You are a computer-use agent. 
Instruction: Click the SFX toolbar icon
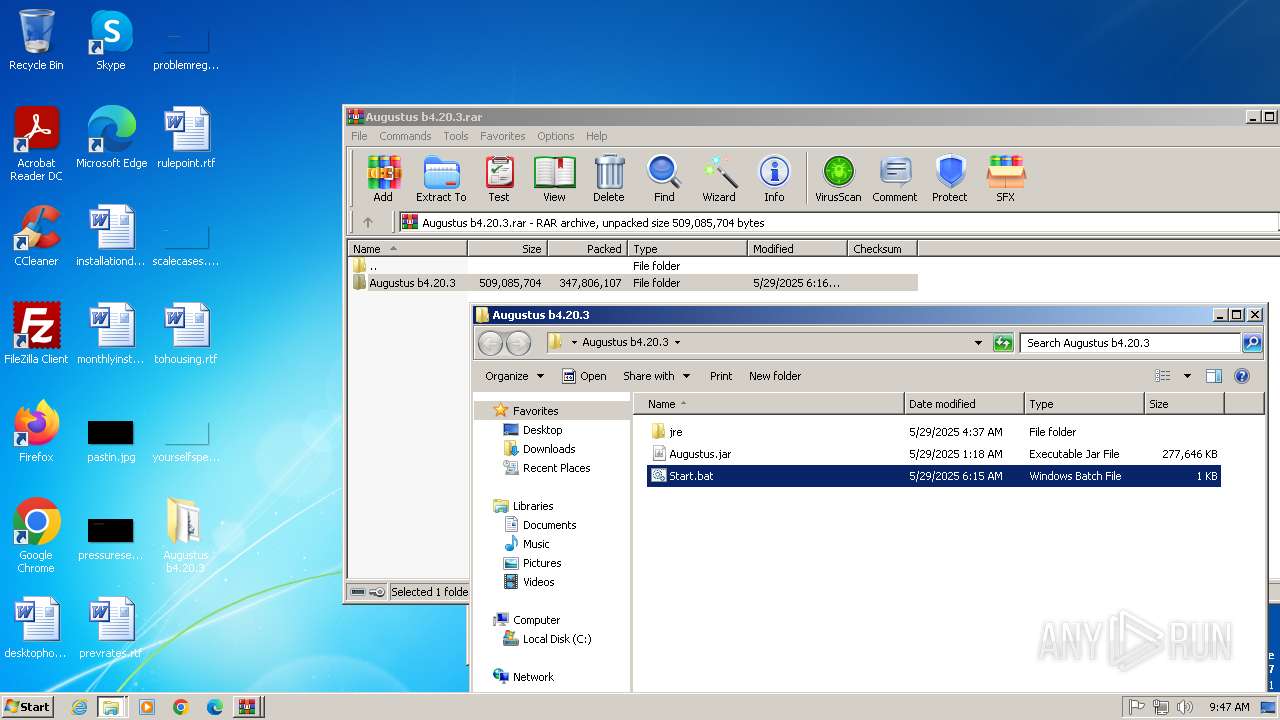[1006, 179]
